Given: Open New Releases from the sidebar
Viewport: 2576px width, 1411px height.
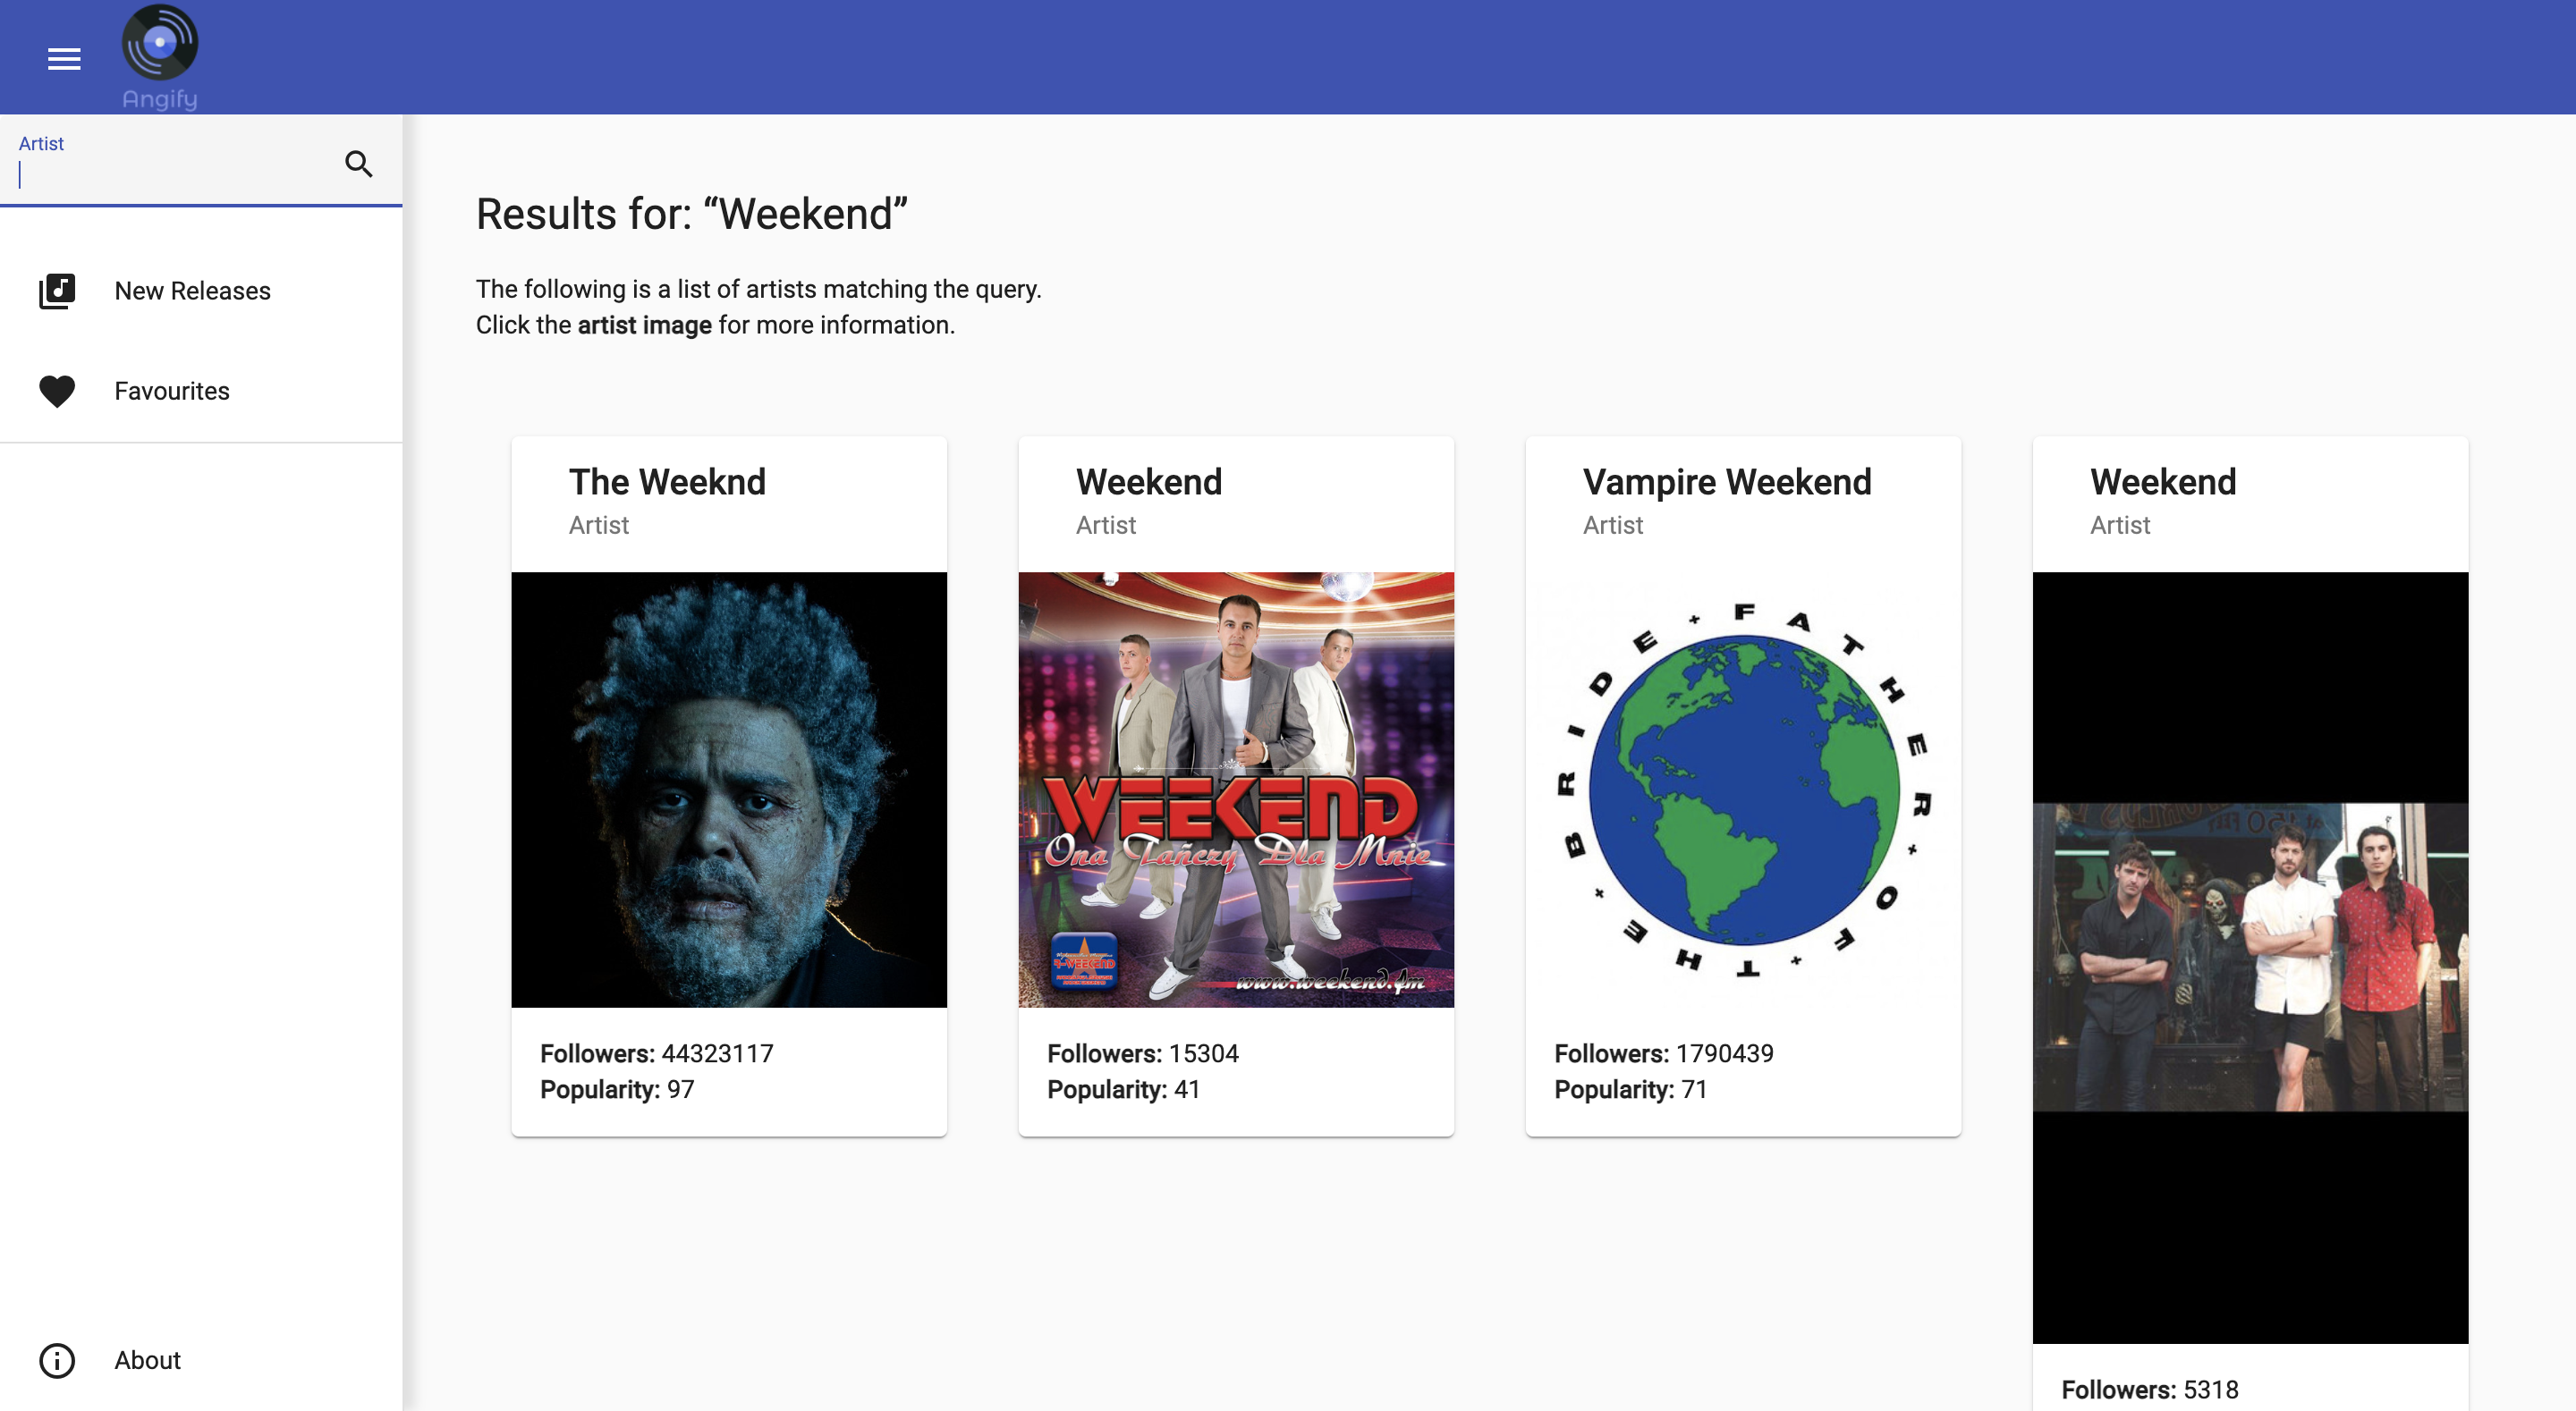Looking at the screenshot, I should coord(192,291).
